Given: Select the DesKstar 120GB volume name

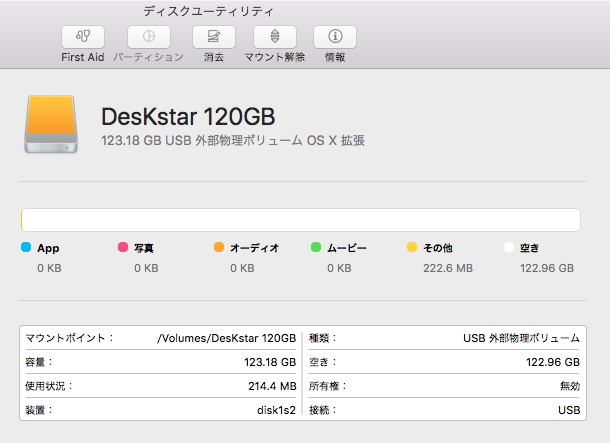Looking at the screenshot, I should [188, 116].
